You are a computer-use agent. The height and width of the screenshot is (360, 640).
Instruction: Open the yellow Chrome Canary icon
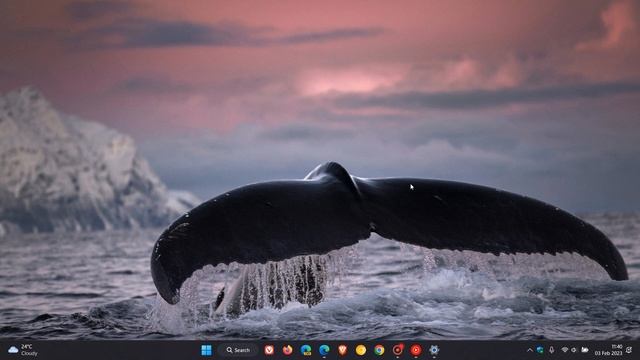(x=361, y=350)
